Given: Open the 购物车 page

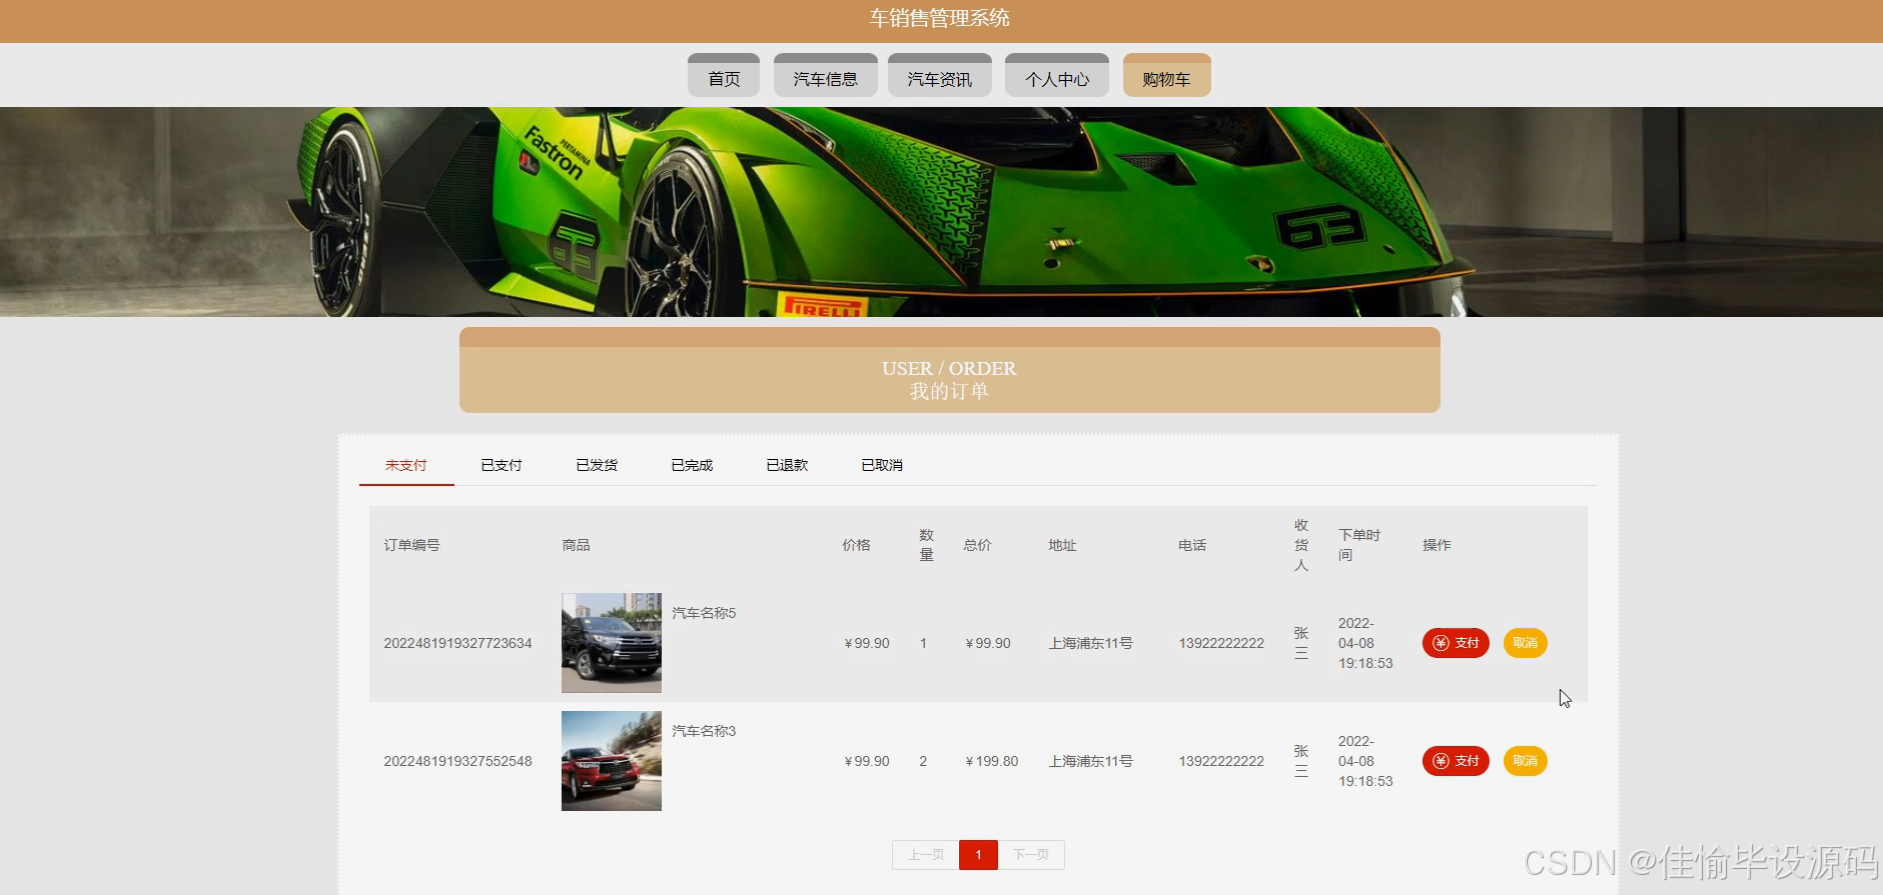Looking at the screenshot, I should pos(1166,76).
